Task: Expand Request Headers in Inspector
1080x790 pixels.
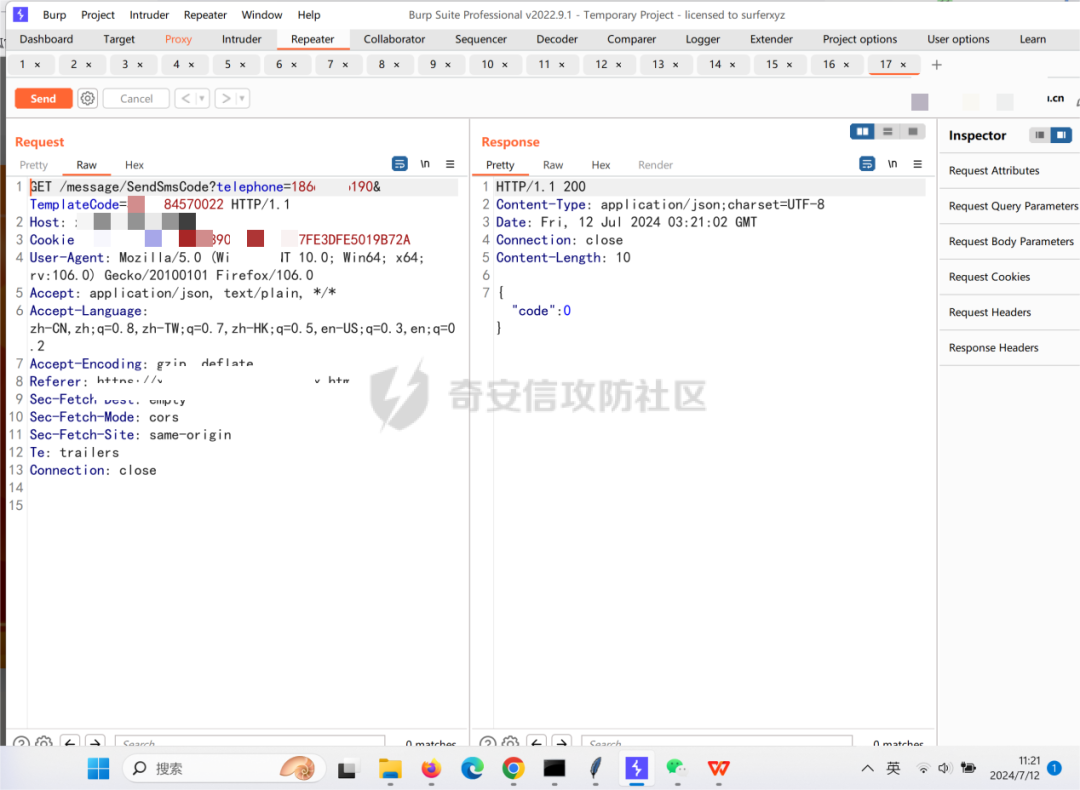Action: 1010,313
